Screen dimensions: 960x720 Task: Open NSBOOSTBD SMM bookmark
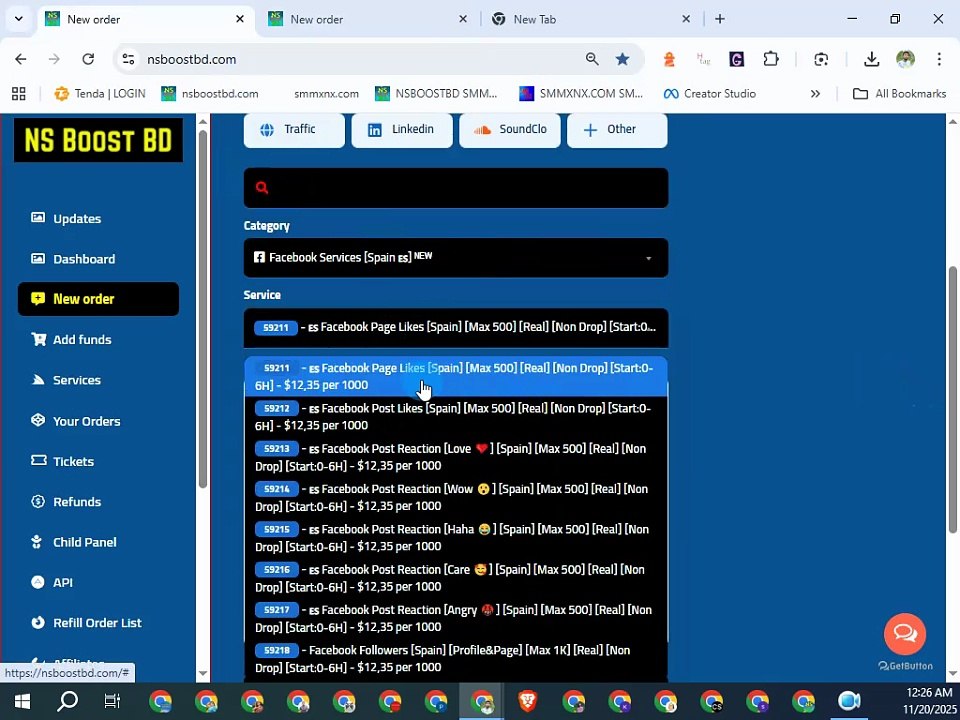click(x=437, y=94)
